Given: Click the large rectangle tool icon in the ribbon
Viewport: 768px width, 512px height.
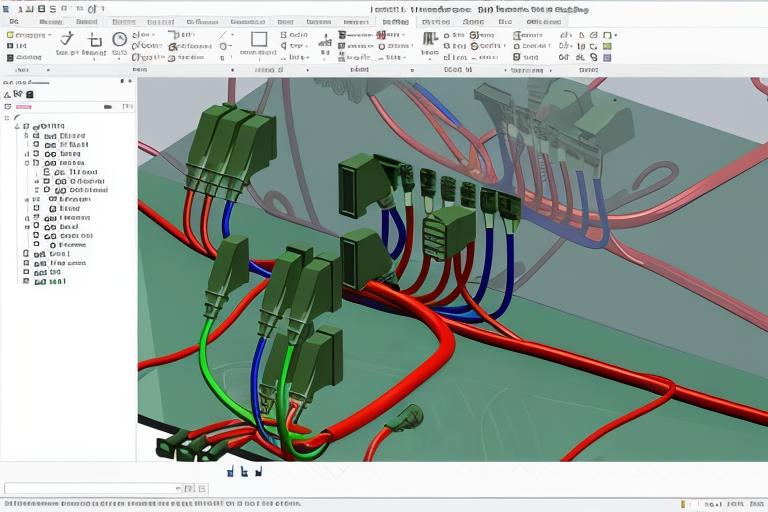Looking at the screenshot, I should (x=259, y=40).
